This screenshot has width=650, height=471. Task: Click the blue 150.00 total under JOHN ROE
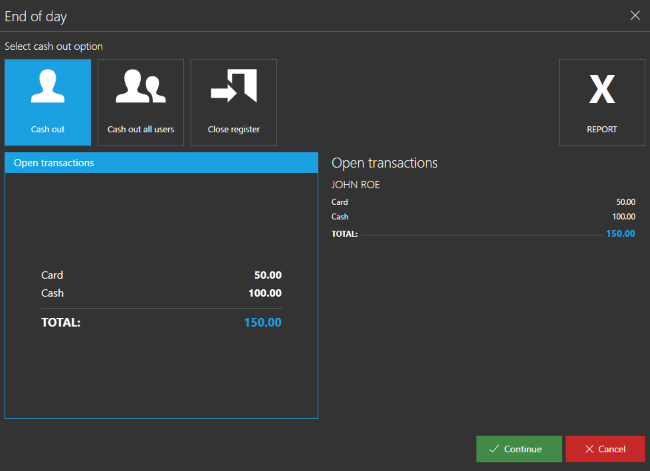(x=621, y=233)
